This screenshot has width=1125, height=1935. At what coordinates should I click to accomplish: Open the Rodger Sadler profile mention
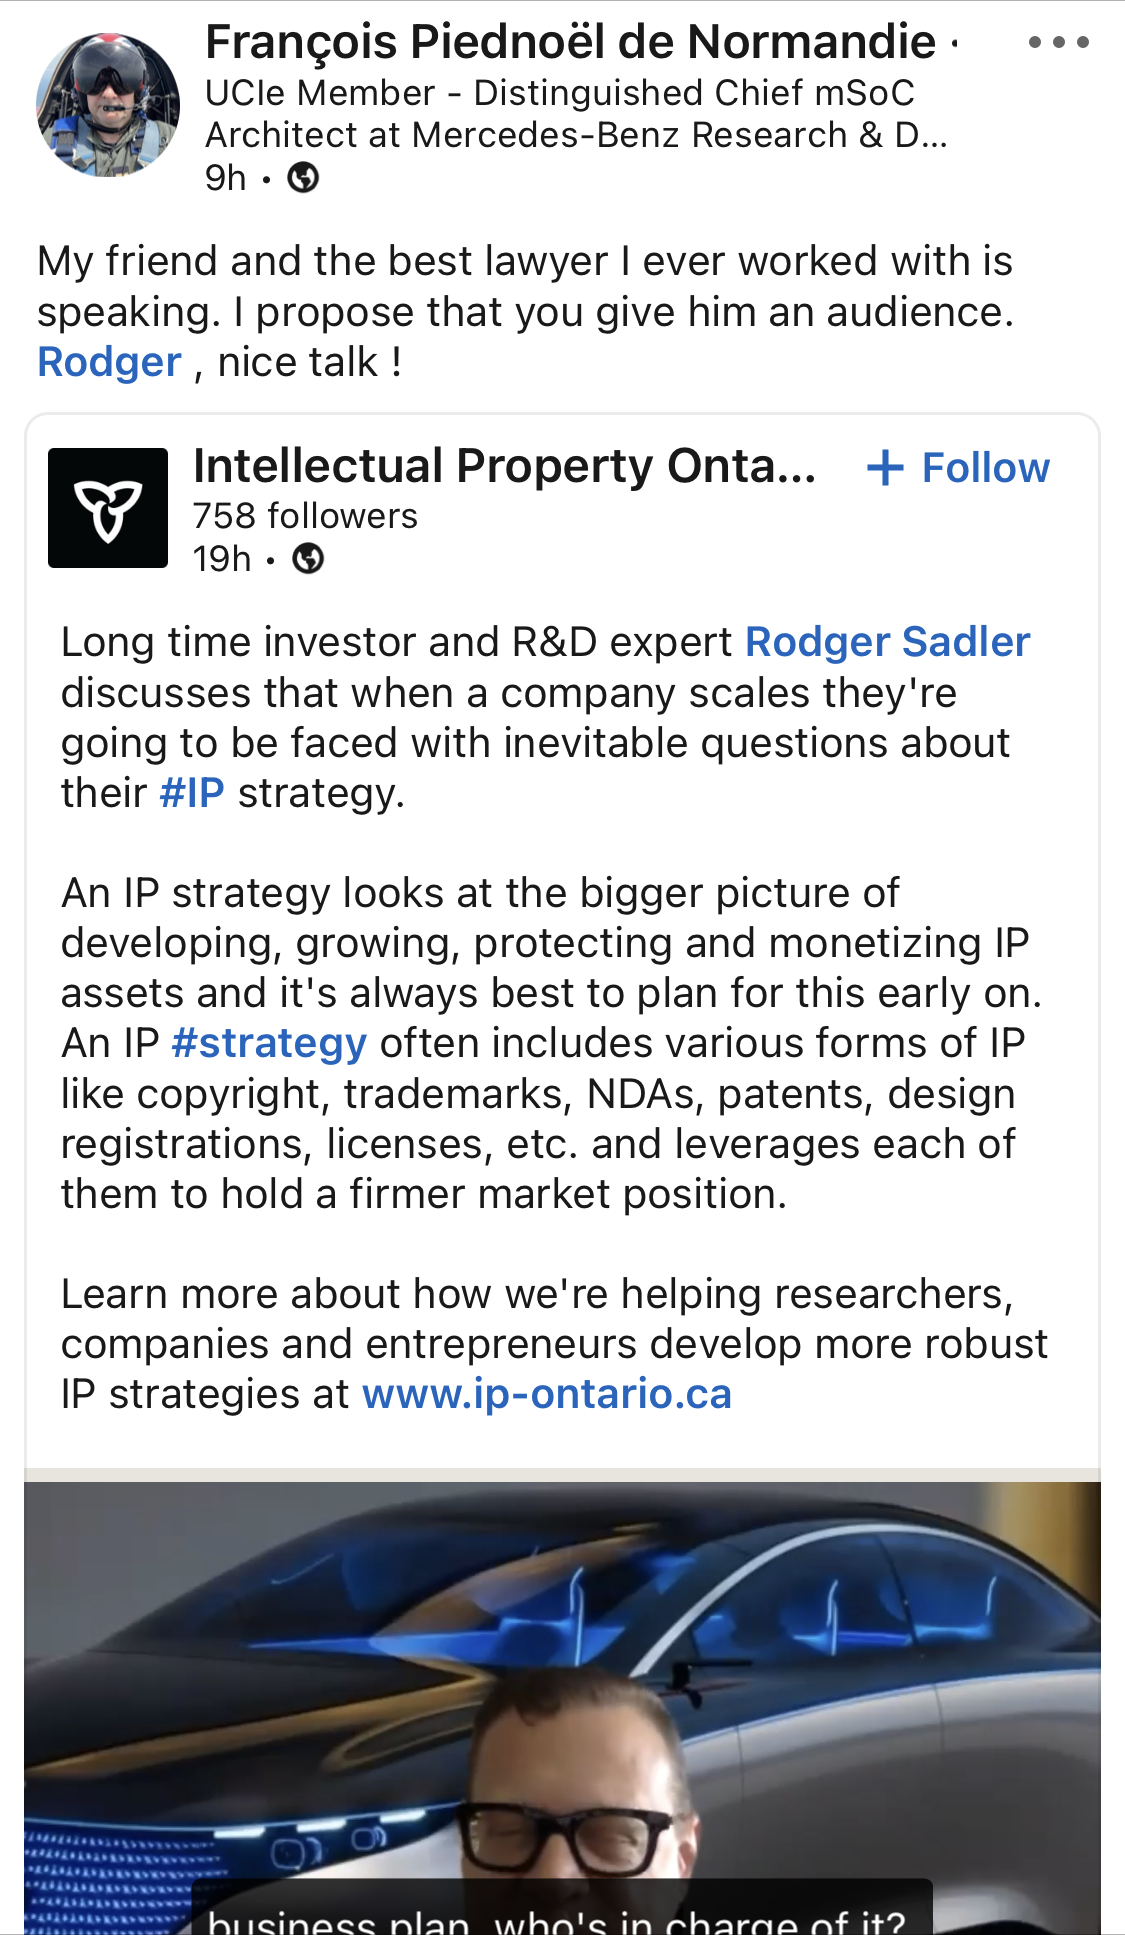(x=888, y=642)
